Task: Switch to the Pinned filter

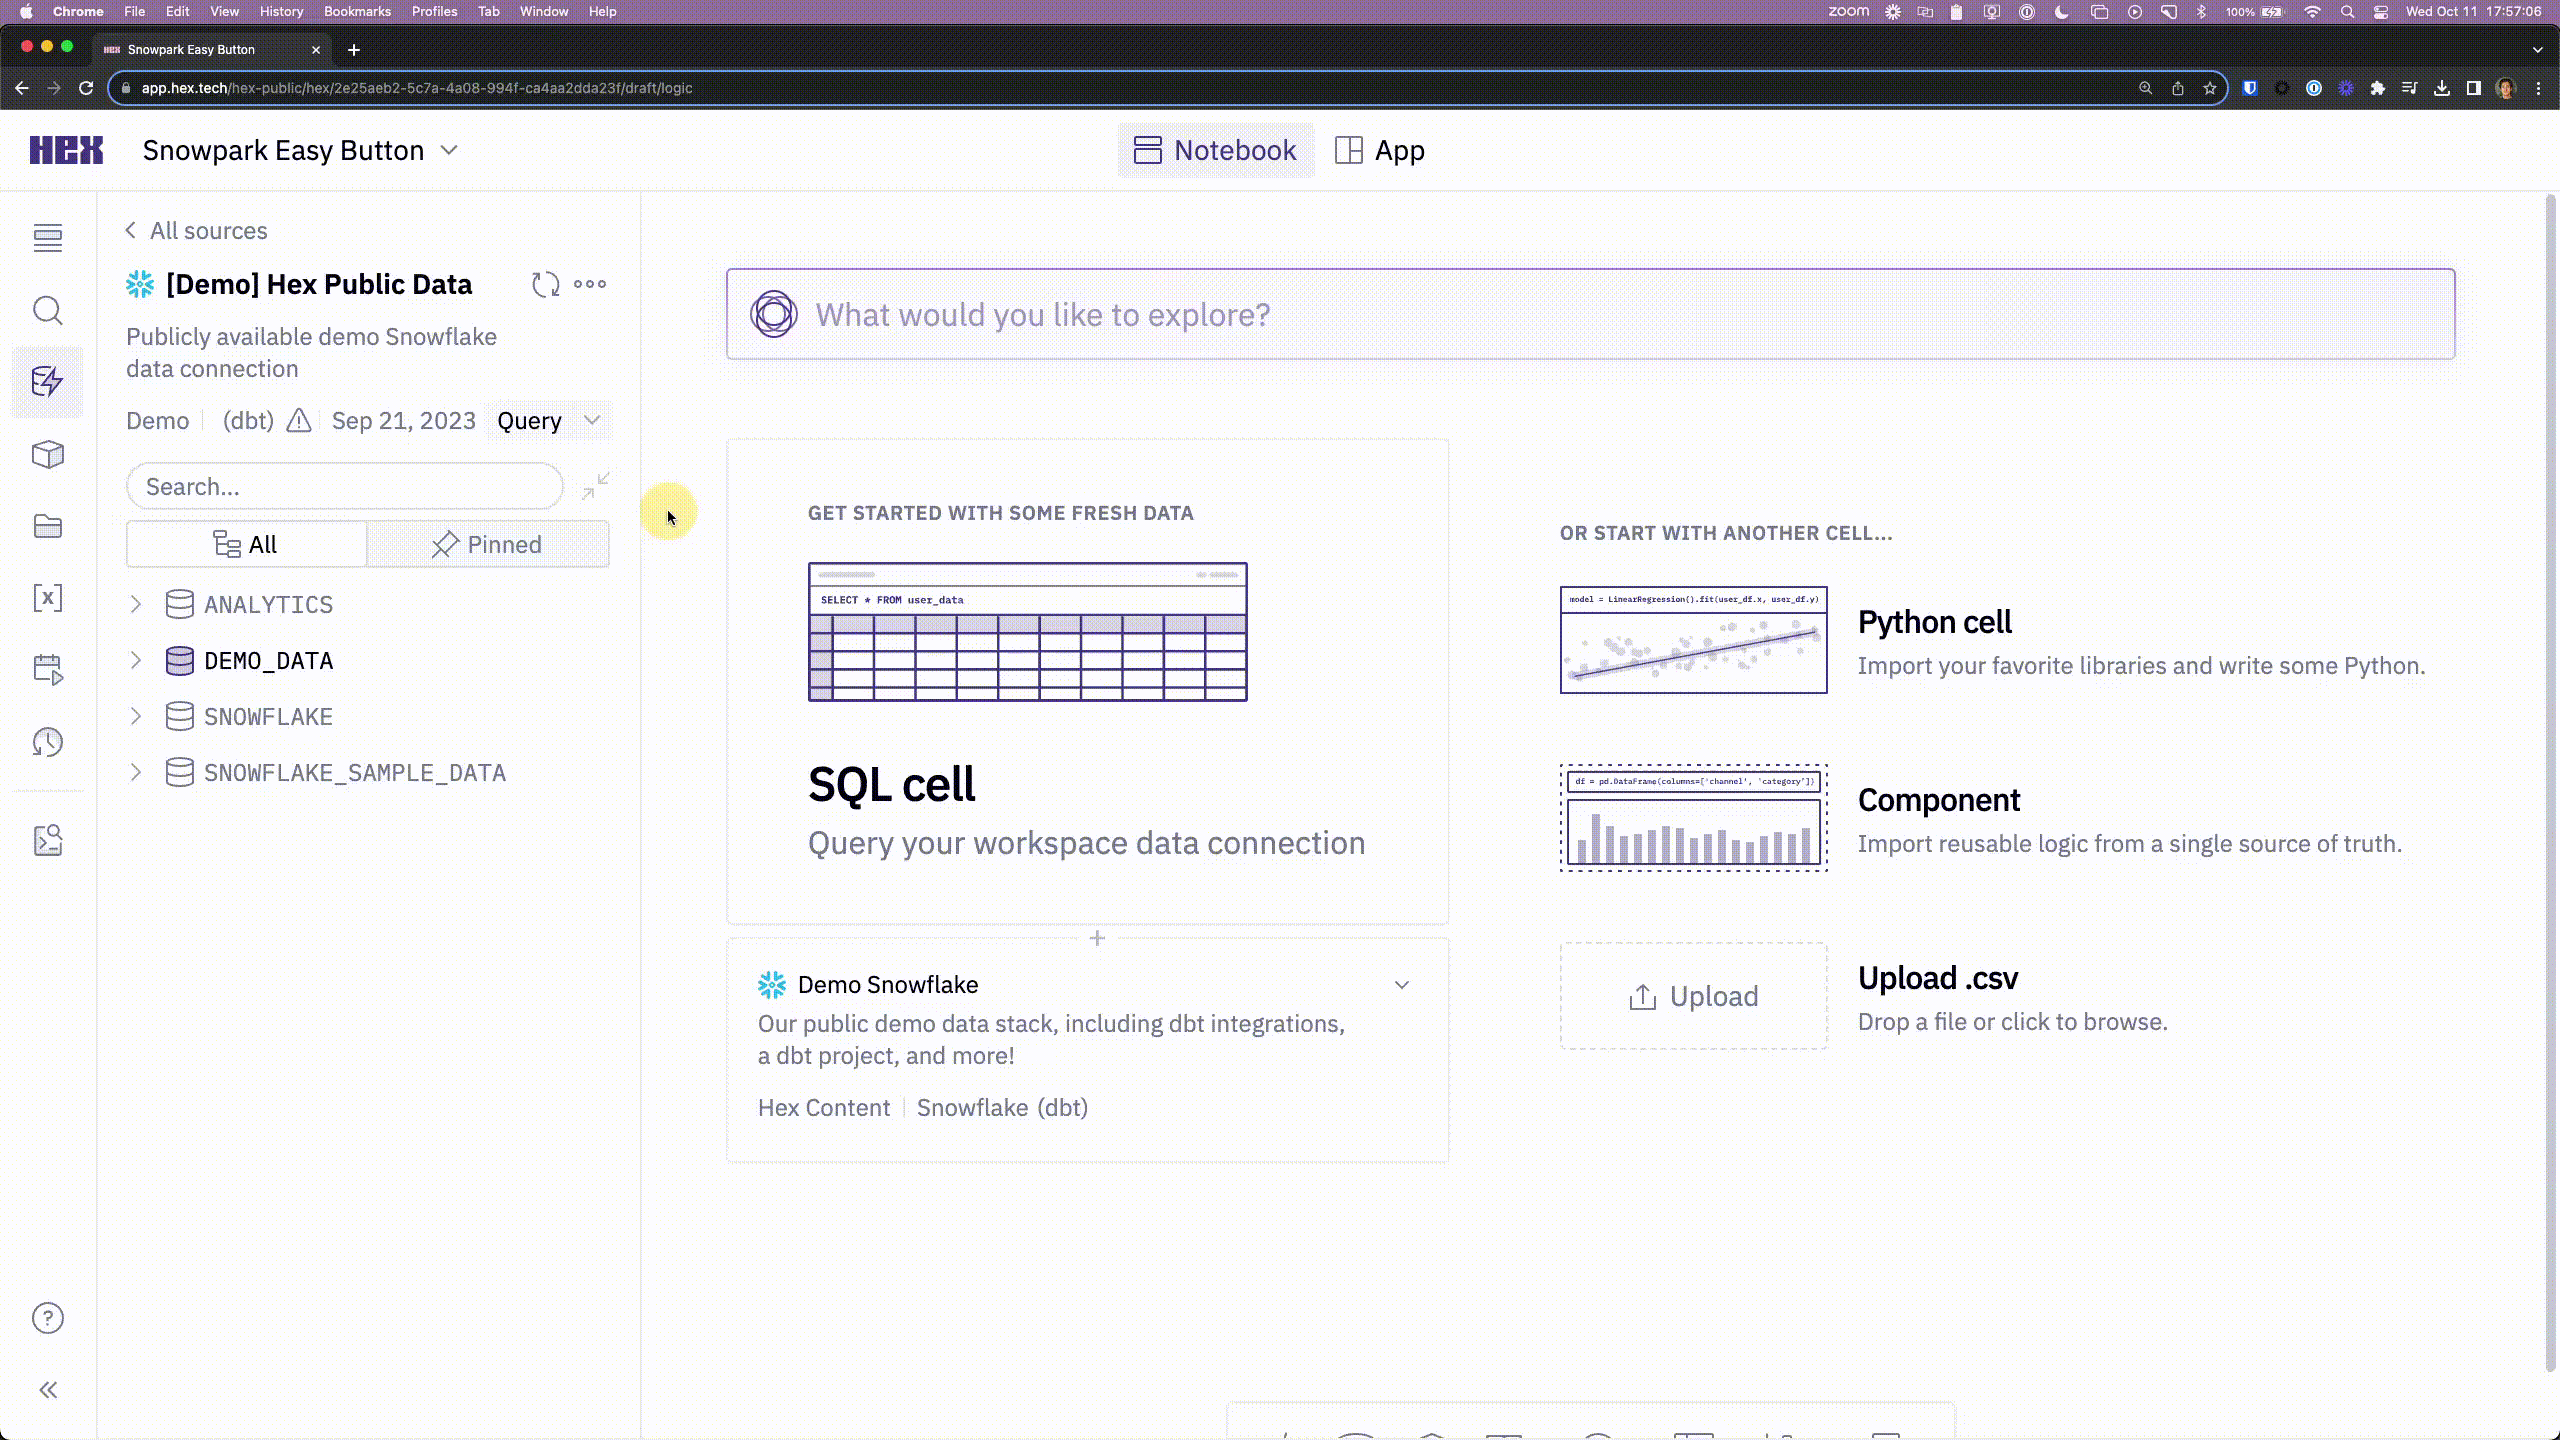Action: coord(487,544)
